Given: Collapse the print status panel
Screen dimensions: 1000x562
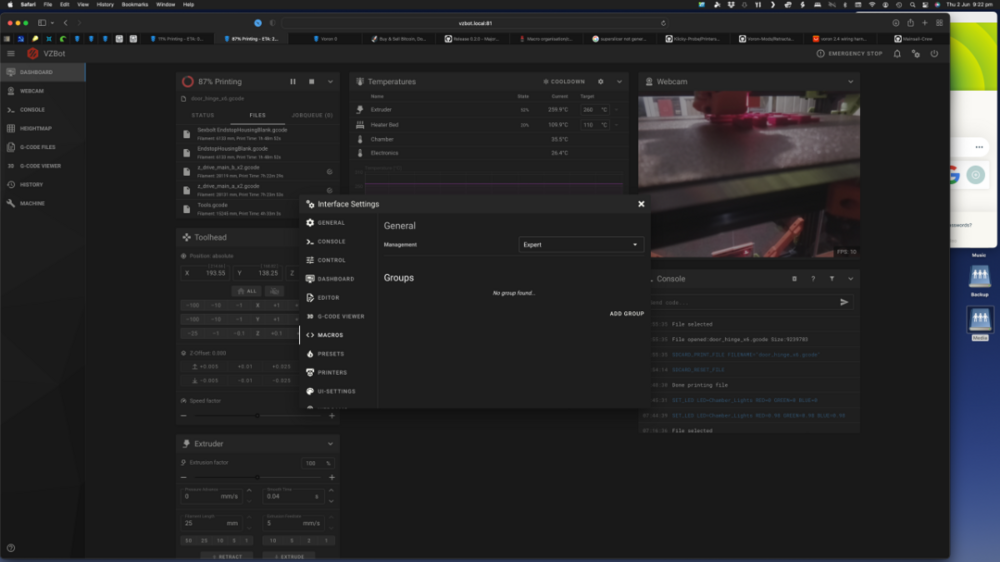Looking at the screenshot, I should [330, 82].
